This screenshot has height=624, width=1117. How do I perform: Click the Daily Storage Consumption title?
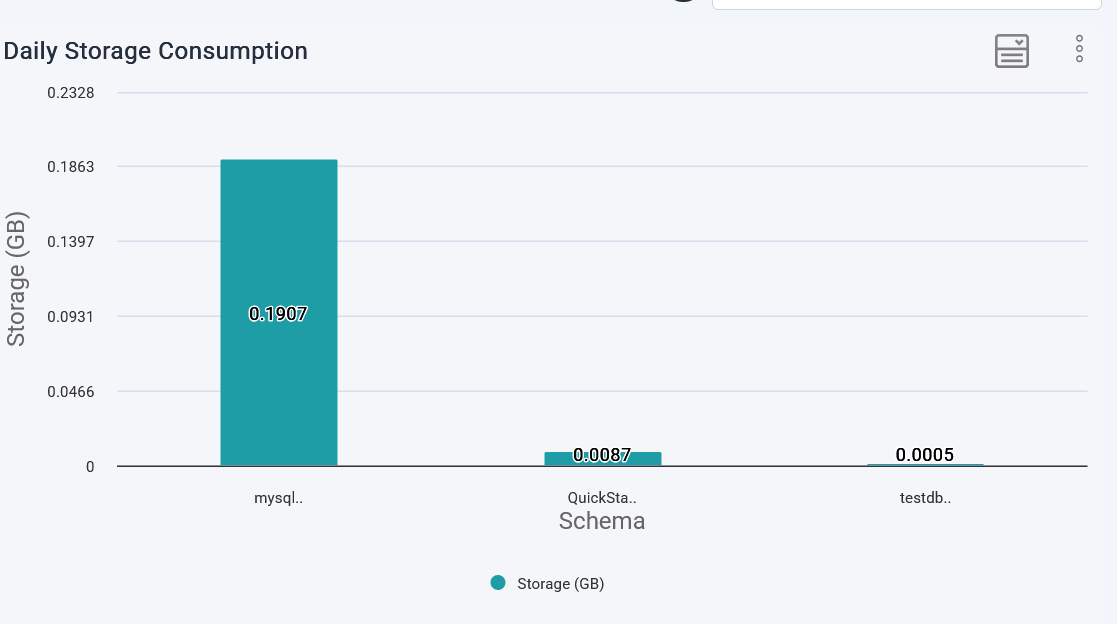tap(156, 50)
